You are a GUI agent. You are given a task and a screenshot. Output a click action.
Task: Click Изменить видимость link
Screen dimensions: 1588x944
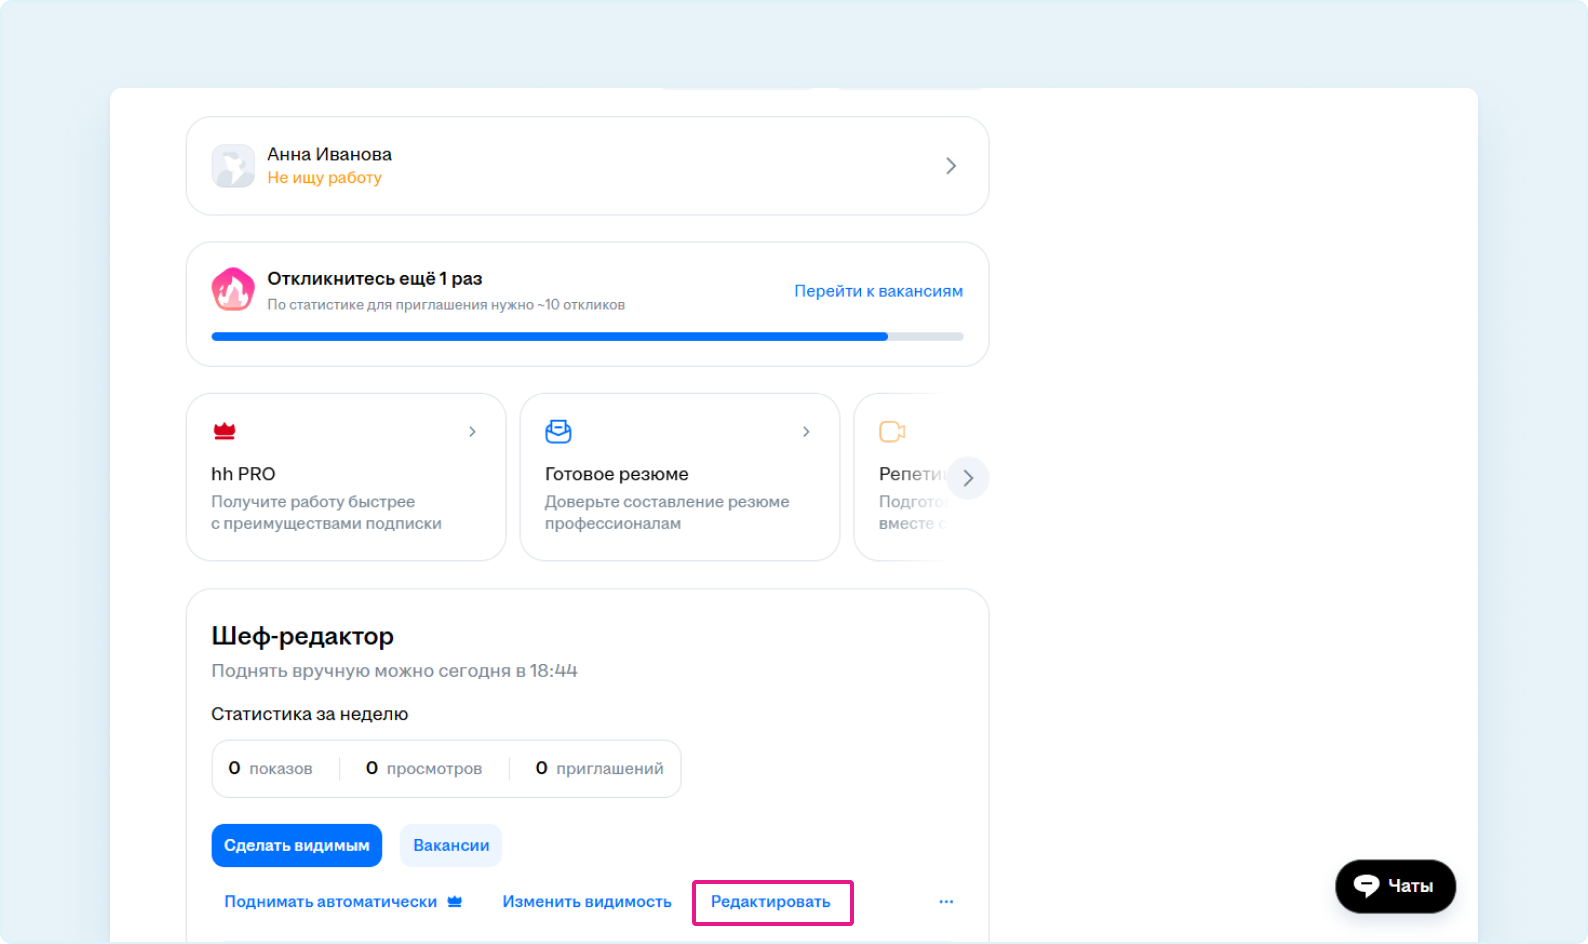(x=587, y=902)
